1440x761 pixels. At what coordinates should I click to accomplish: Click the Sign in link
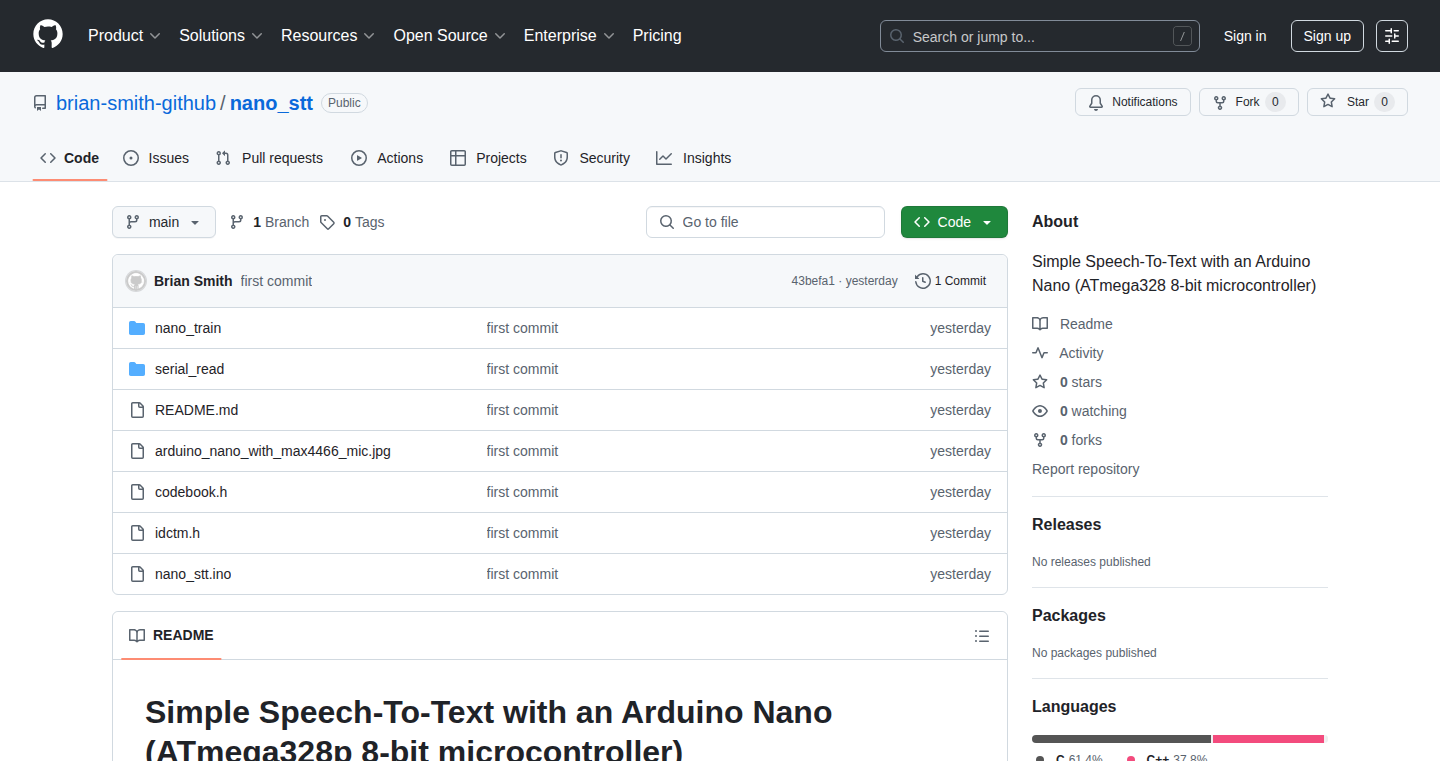point(1245,36)
